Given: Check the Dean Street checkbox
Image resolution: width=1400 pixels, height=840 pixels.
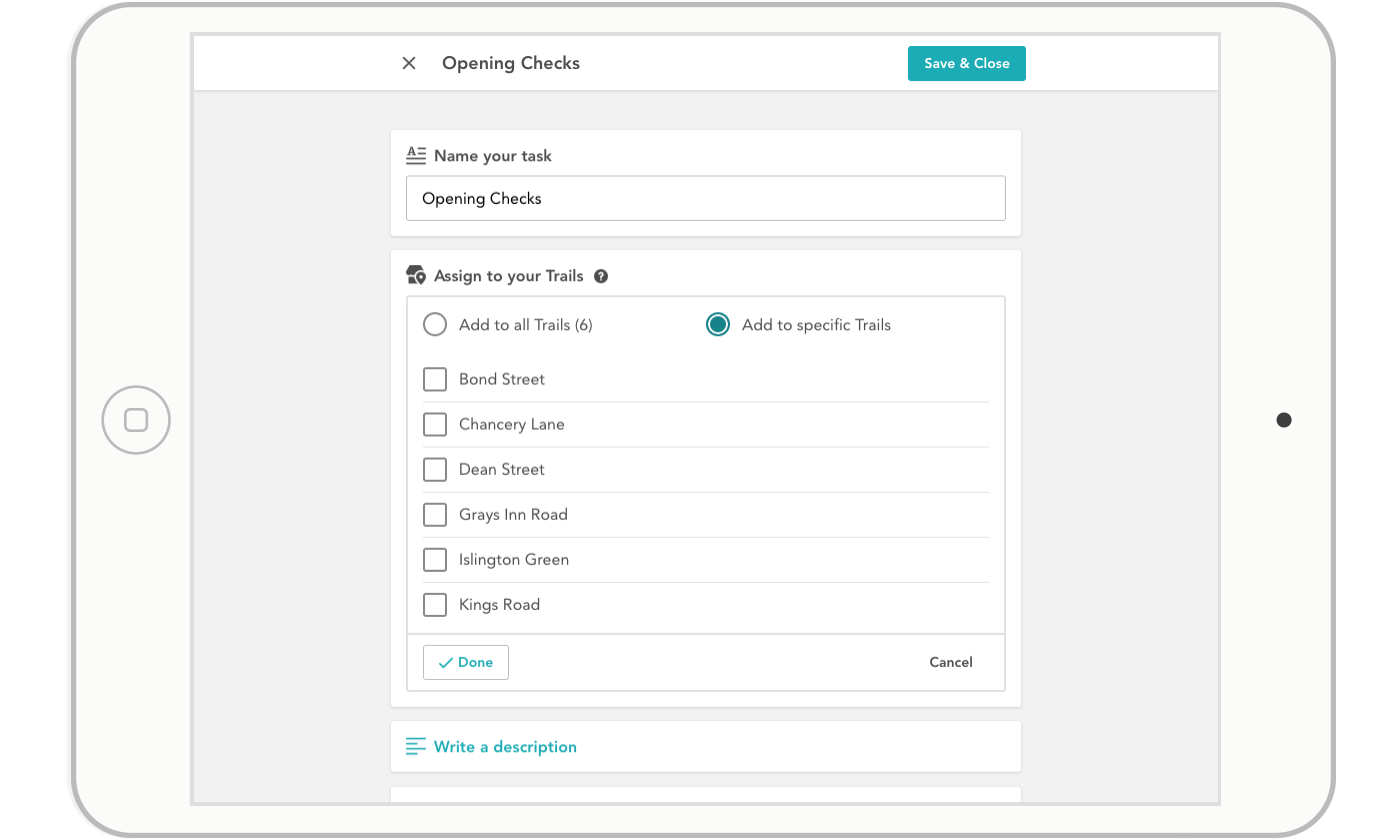Looking at the screenshot, I should coord(434,469).
